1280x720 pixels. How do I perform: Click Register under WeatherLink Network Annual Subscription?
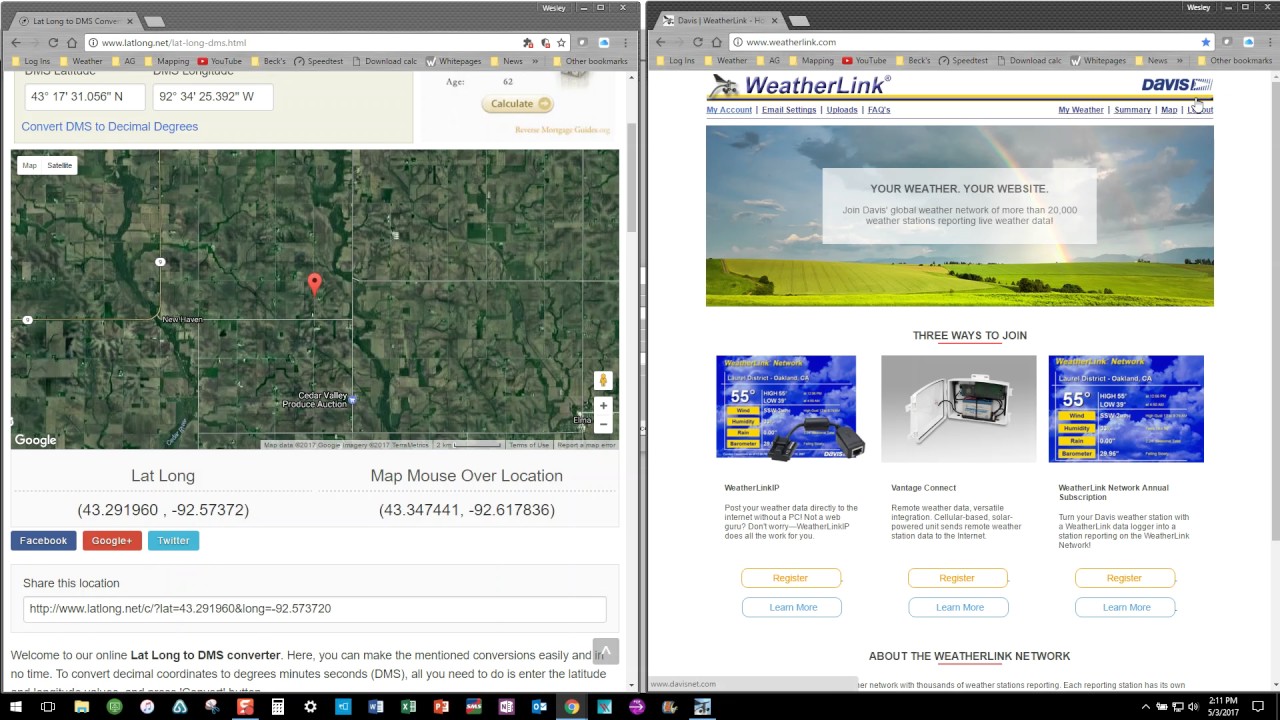pyautogui.click(x=1124, y=578)
